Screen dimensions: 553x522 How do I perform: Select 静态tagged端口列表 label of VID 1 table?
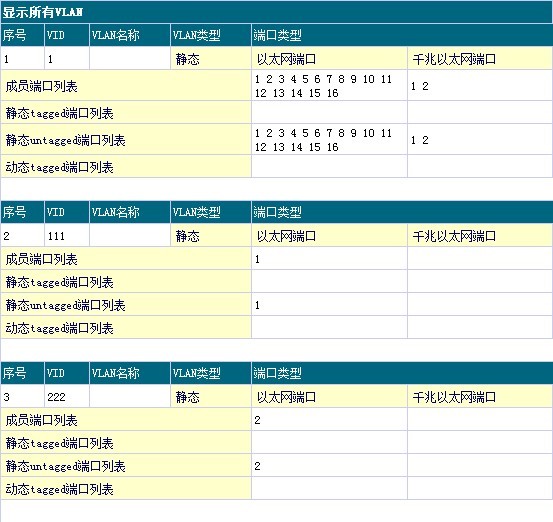click(x=59, y=113)
